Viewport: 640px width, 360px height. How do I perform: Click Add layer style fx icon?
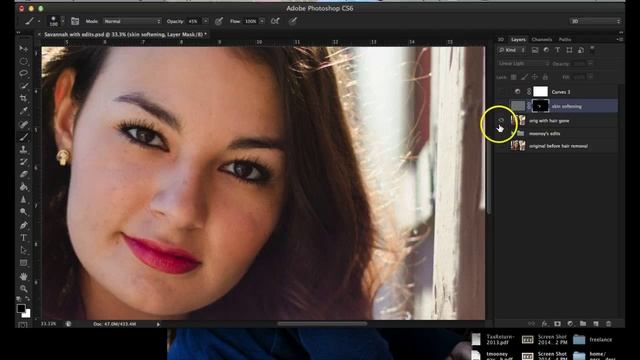(544, 324)
